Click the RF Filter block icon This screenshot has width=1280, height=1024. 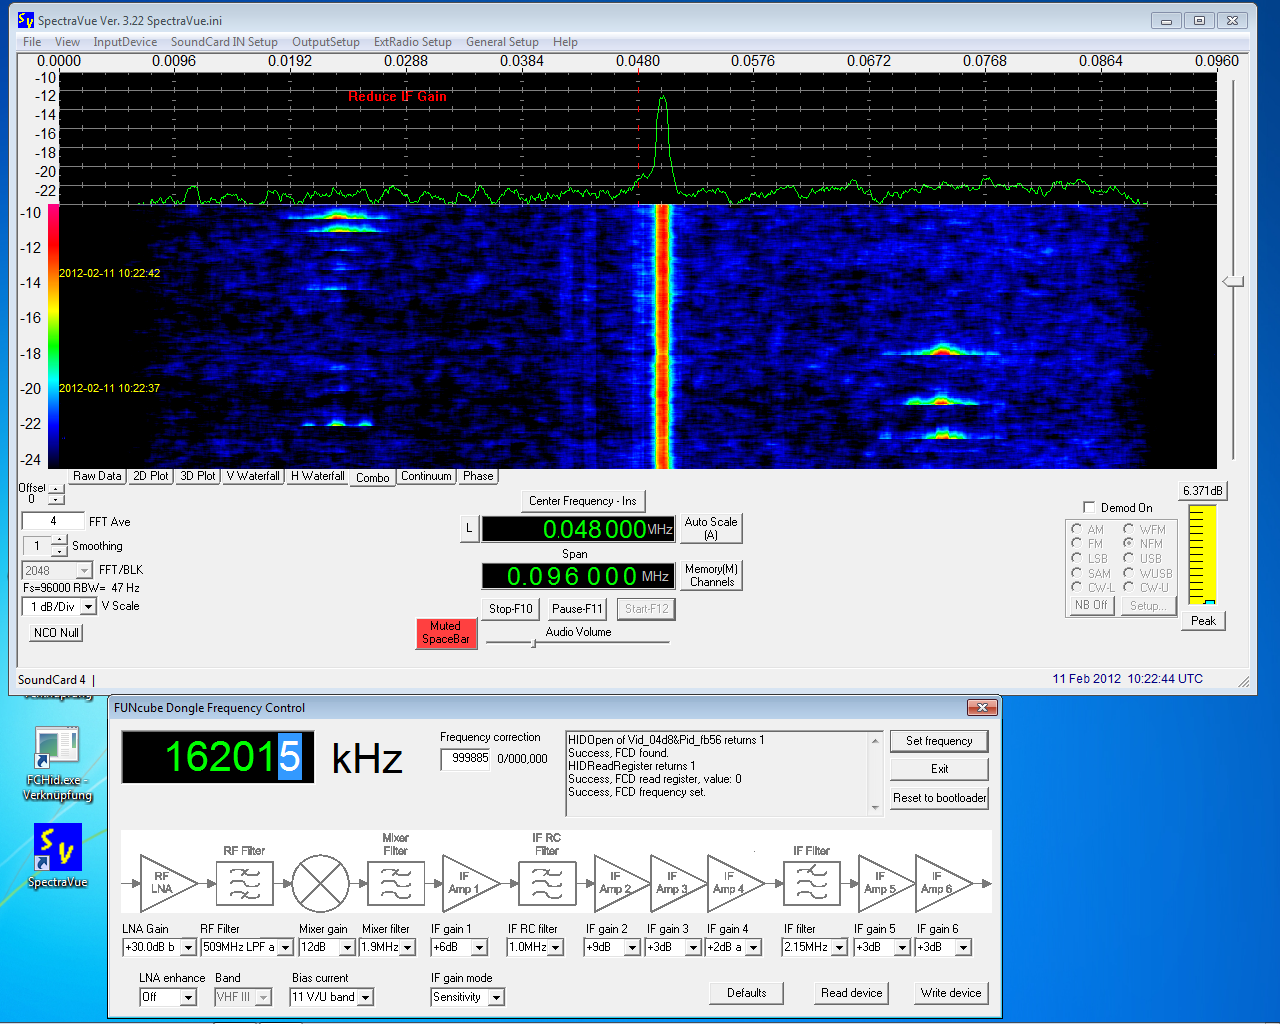click(x=245, y=883)
